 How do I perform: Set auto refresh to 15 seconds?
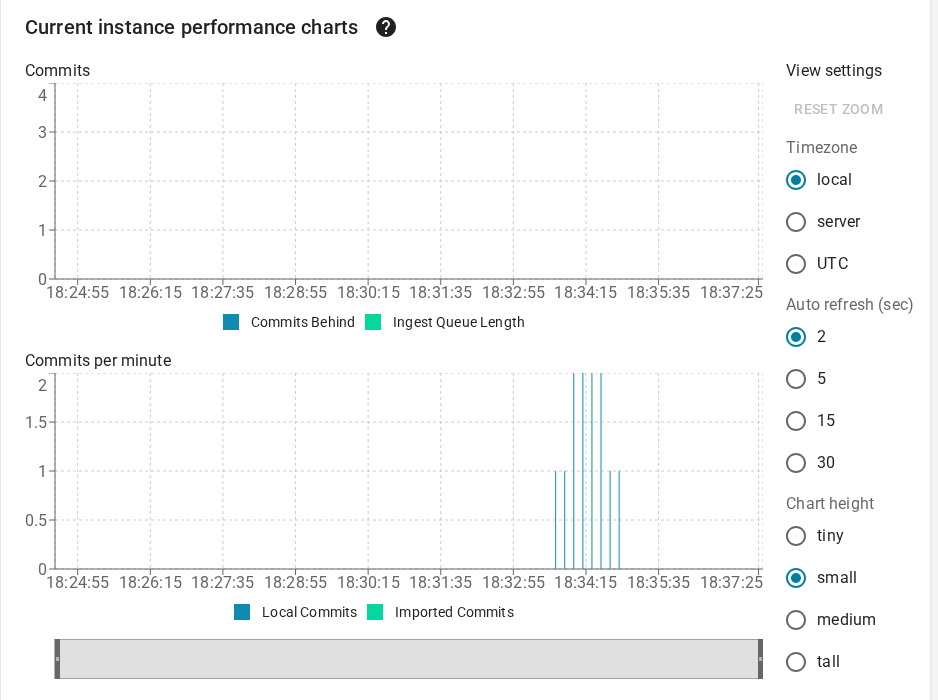pos(796,421)
